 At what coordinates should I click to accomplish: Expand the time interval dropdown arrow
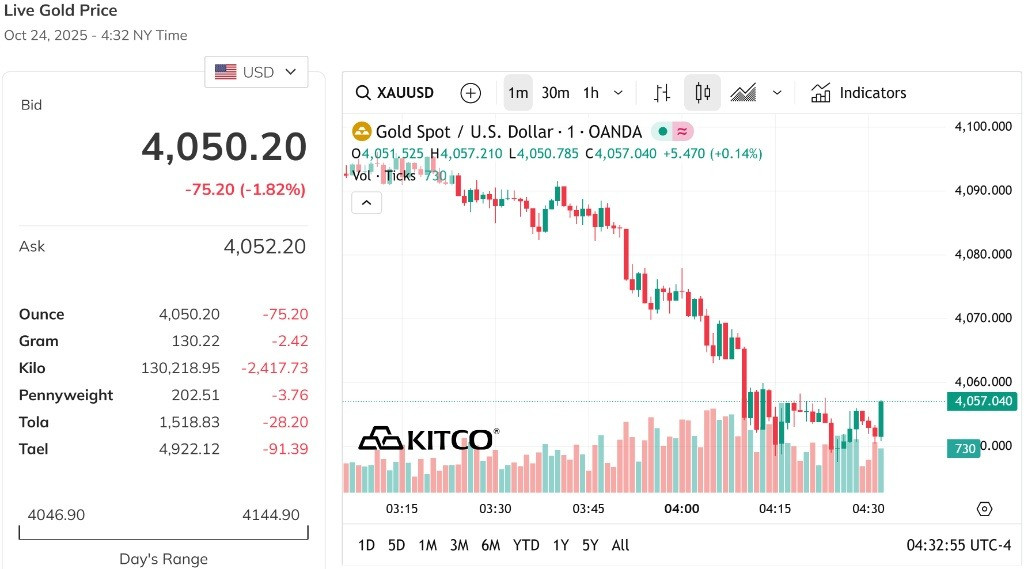pos(618,93)
